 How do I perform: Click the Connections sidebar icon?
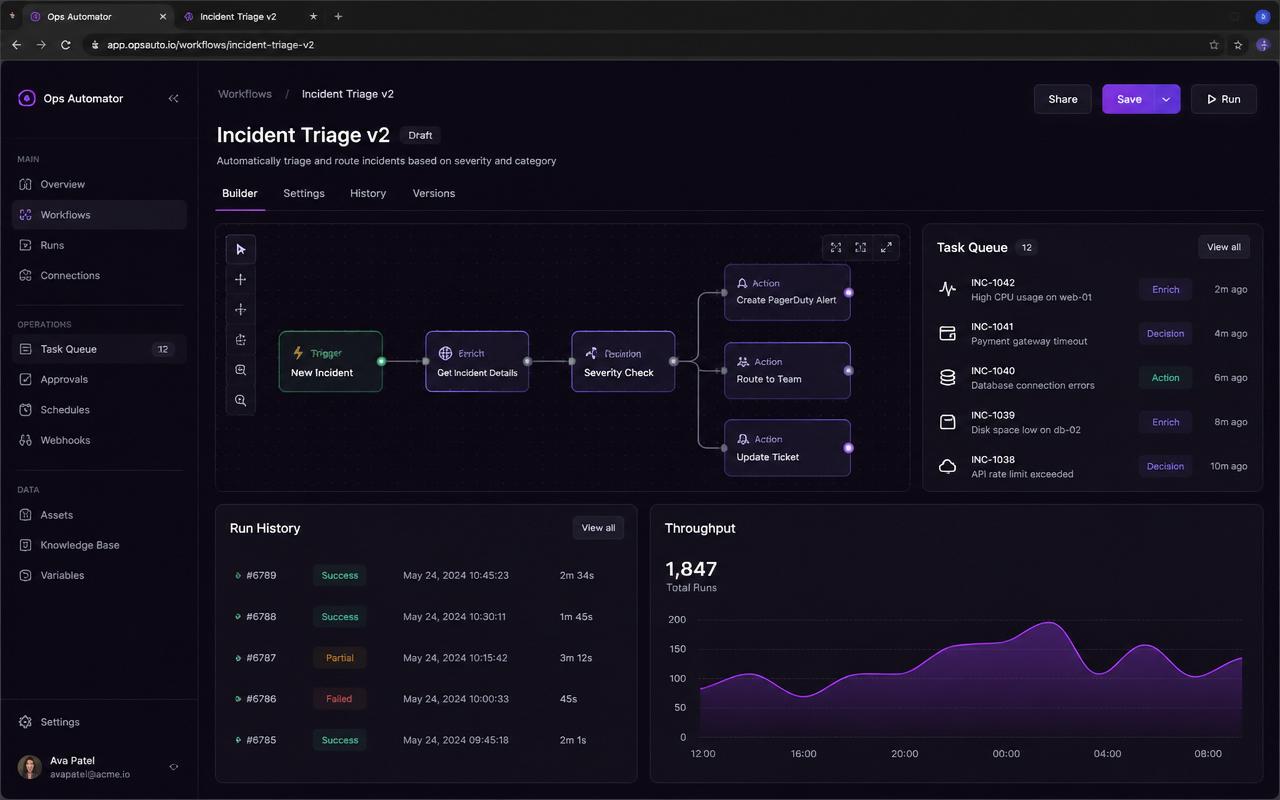[26, 275]
